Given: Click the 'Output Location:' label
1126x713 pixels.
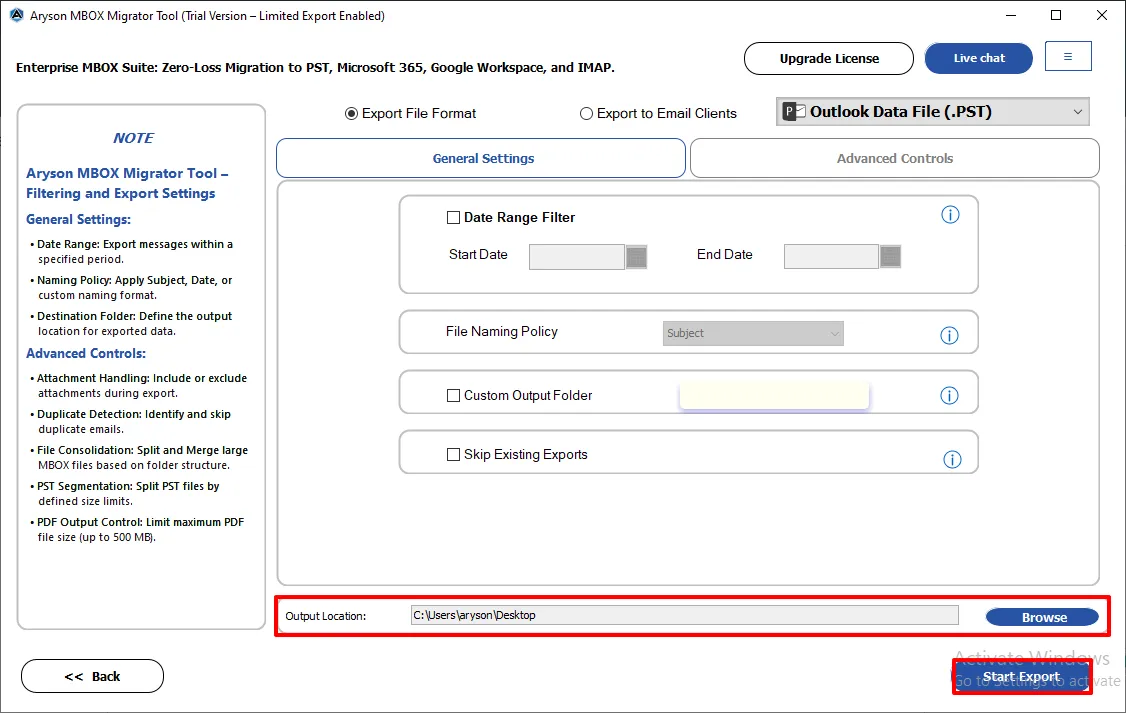Looking at the screenshot, I should pyautogui.click(x=325, y=616).
